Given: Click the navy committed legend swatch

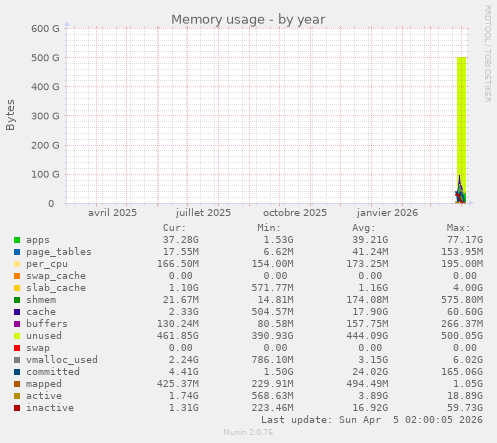Looking at the screenshot, I should pos(17,372).
